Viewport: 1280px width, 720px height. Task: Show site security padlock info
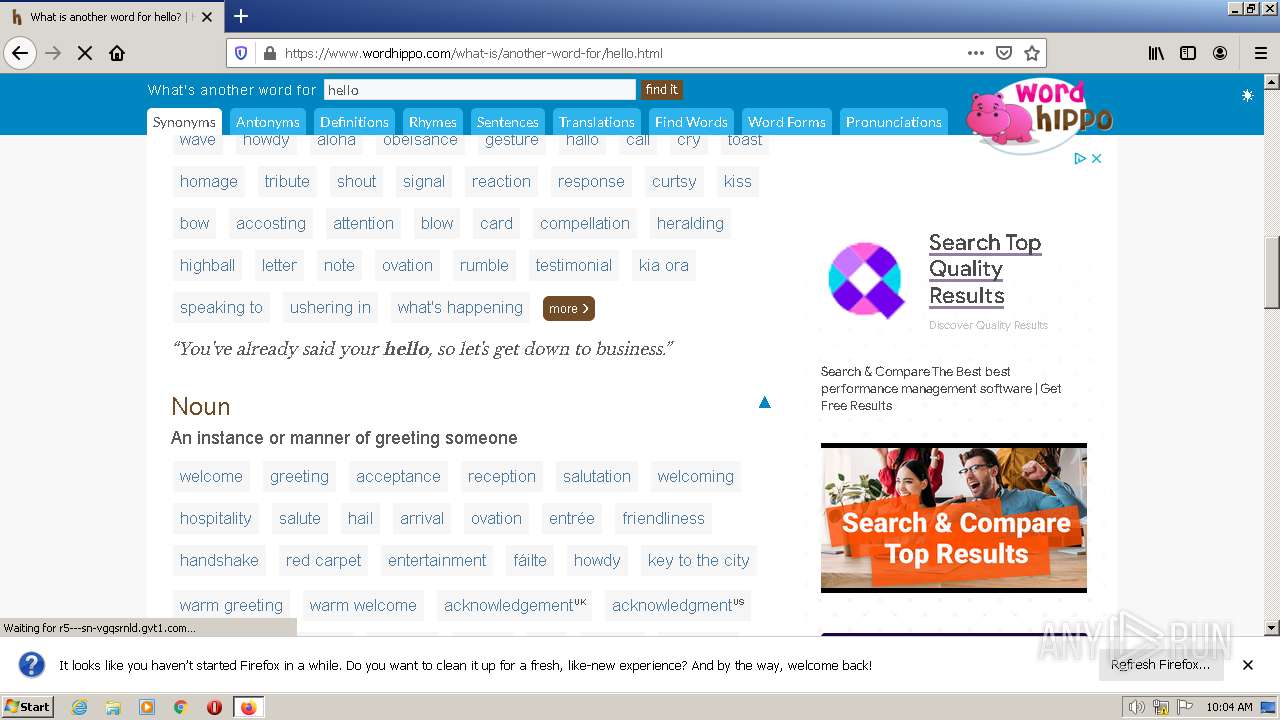pos(269,53)
